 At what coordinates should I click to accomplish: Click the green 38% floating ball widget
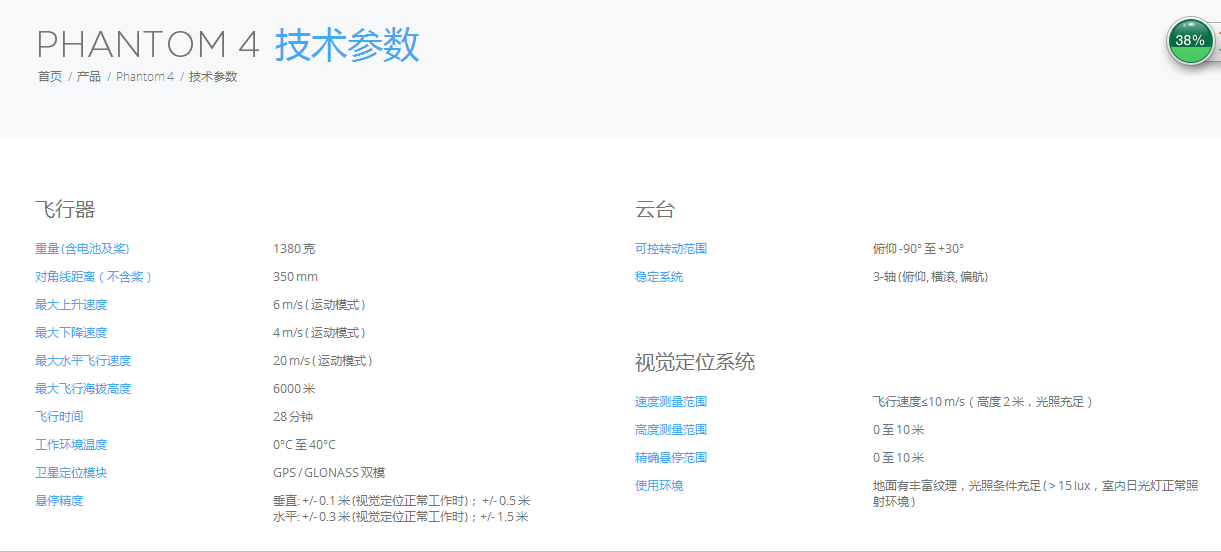(1190, 41)
